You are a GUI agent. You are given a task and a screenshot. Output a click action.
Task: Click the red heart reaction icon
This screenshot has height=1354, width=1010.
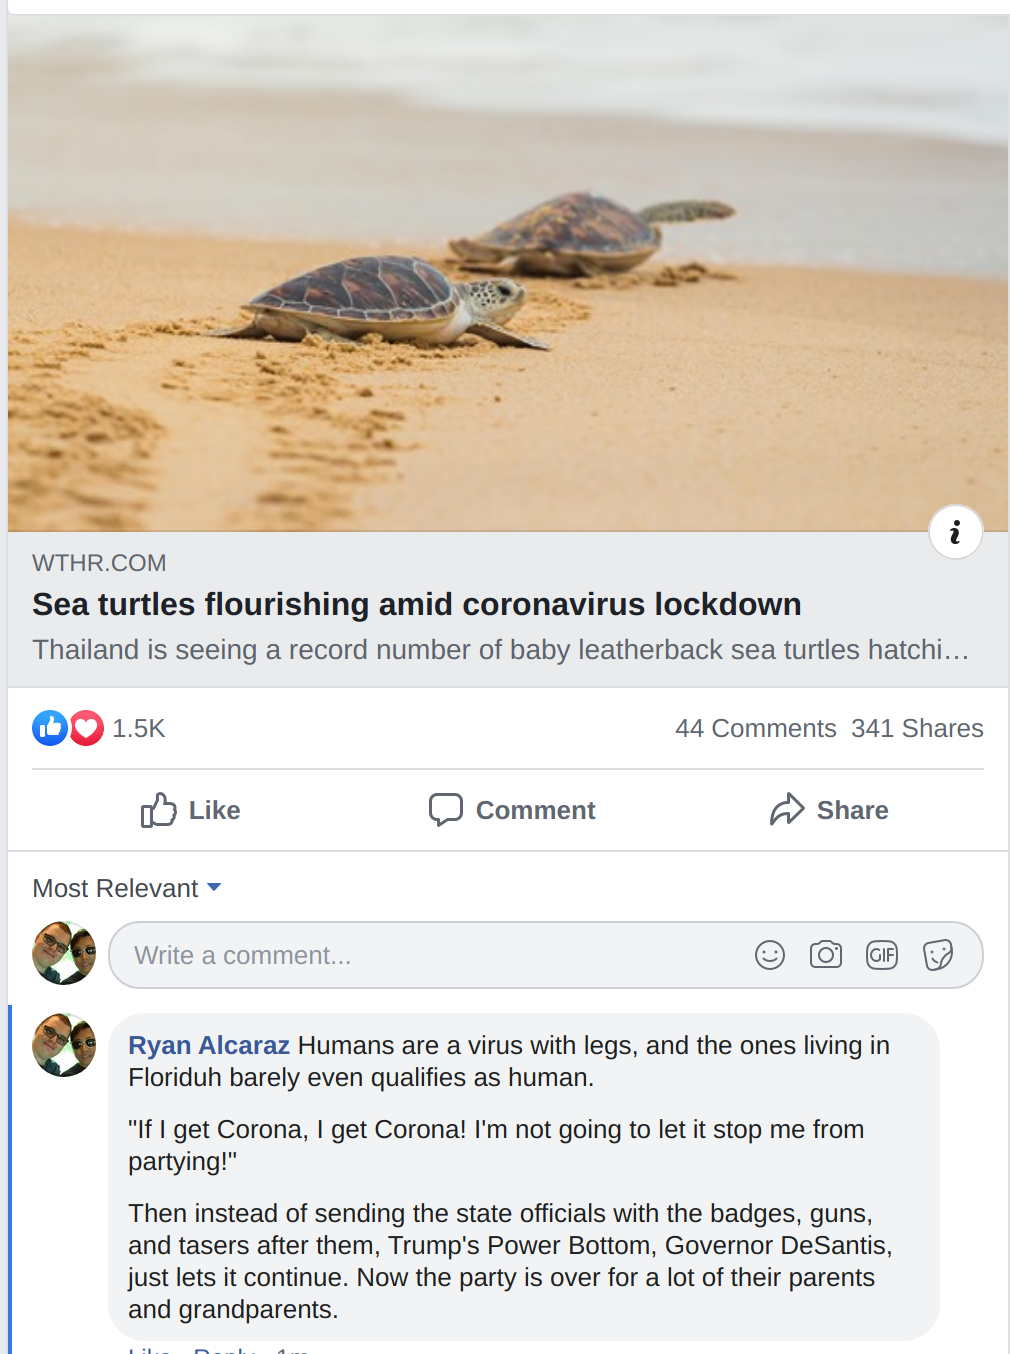(x=87, y=728)
